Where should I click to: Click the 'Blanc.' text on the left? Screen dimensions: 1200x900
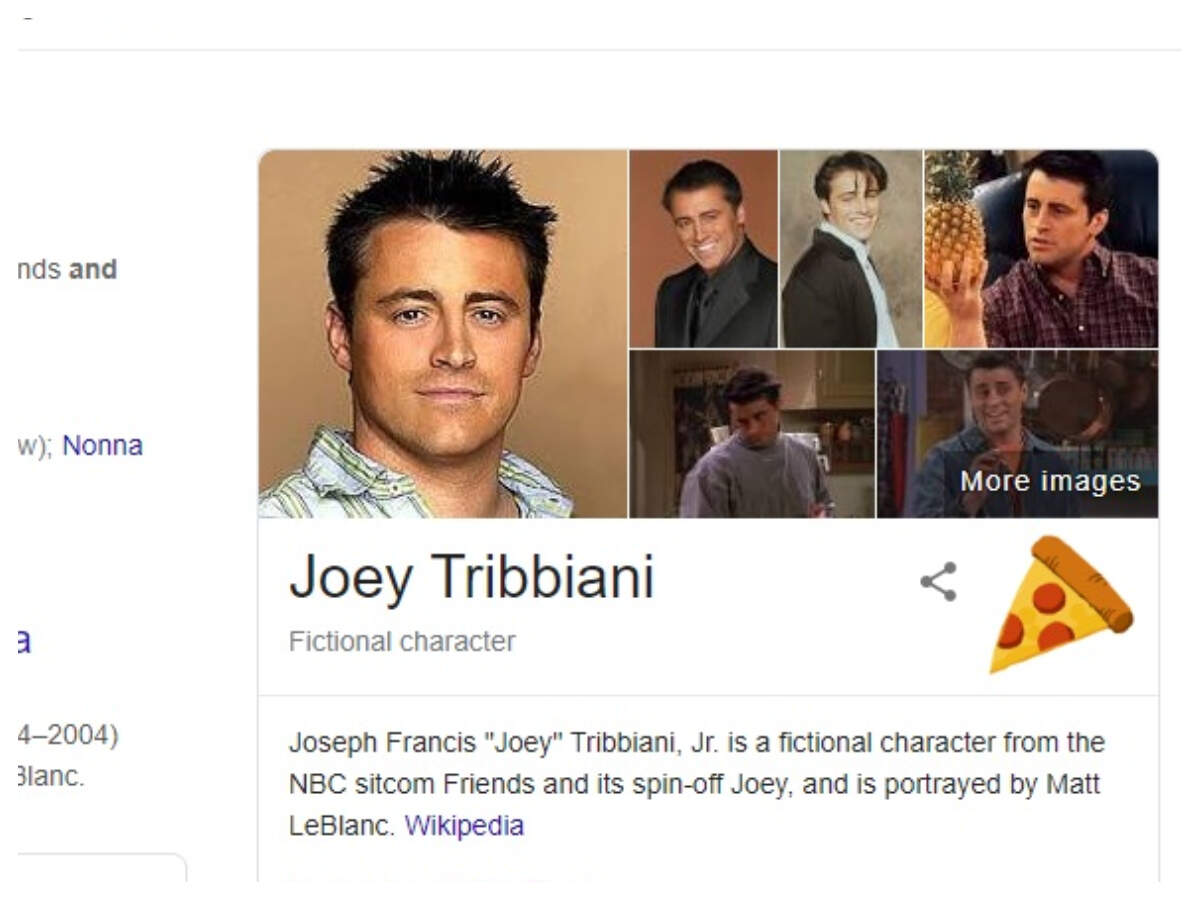[51, 776]
